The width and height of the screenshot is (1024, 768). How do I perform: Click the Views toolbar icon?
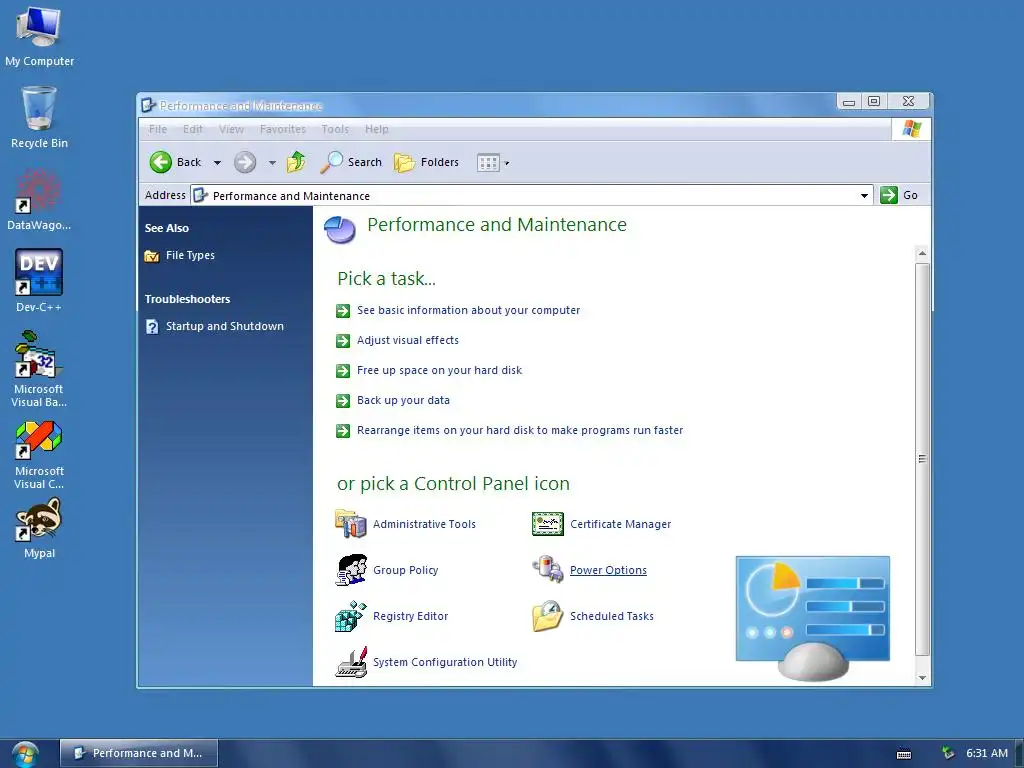coord(488,163)
